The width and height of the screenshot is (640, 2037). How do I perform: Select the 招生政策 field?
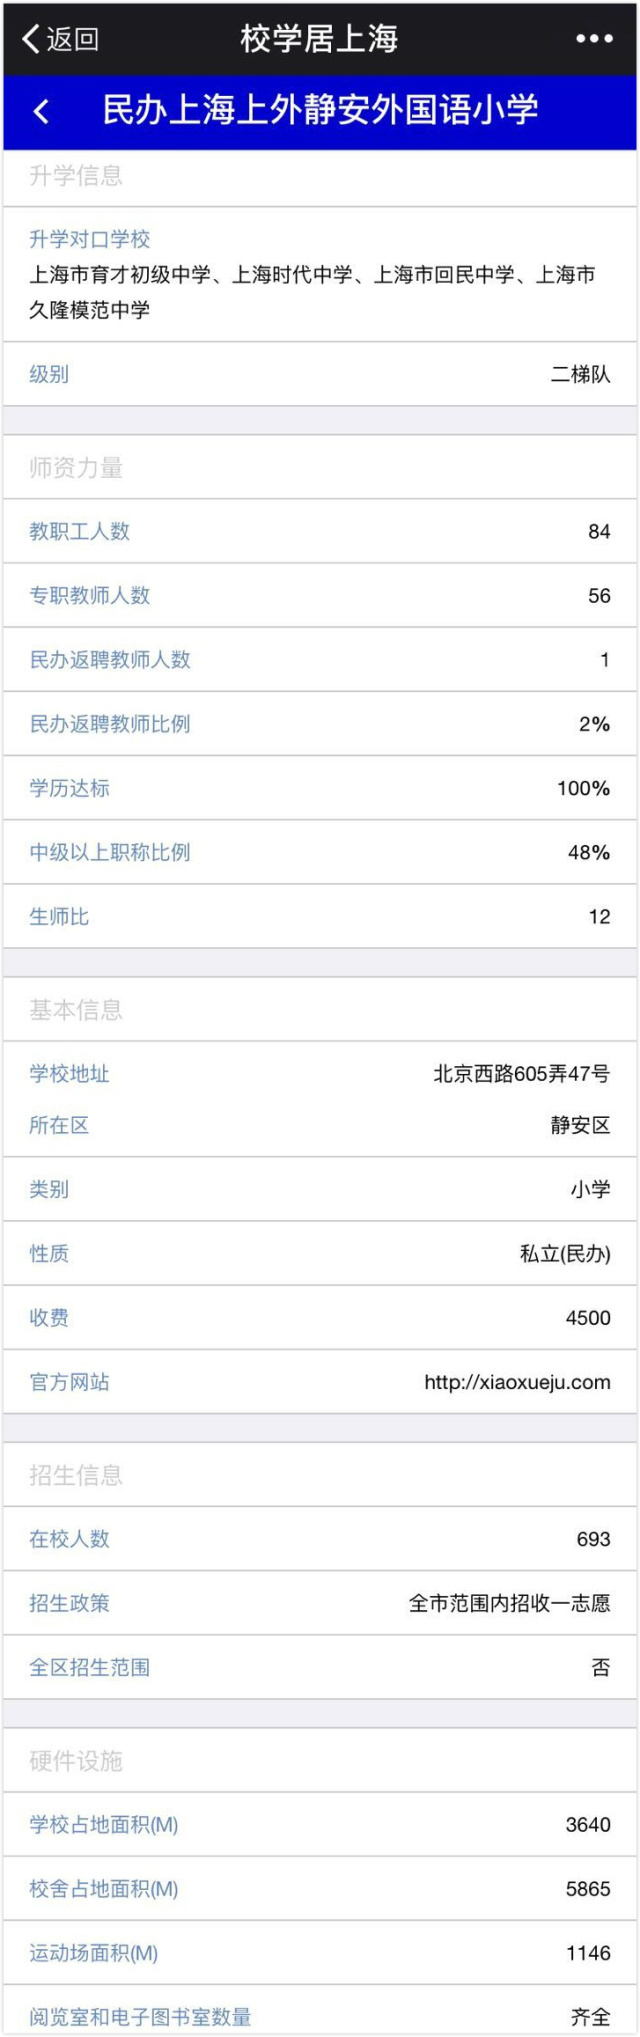coord(63,1604)
